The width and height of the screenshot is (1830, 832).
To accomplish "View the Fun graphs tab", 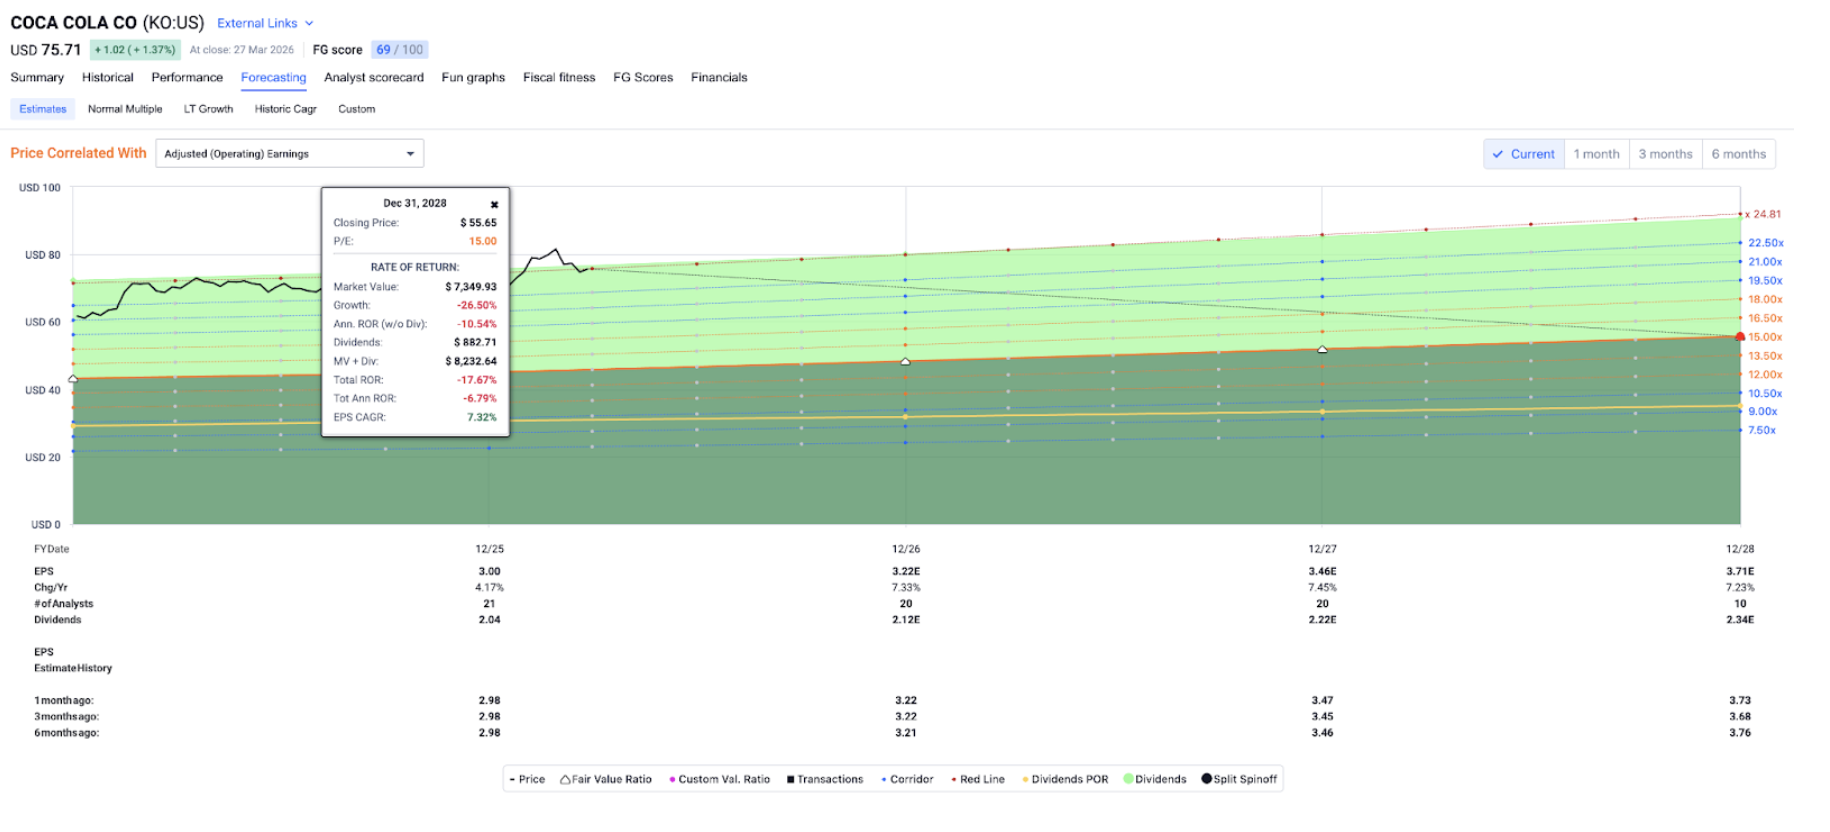I will (473, 77).
